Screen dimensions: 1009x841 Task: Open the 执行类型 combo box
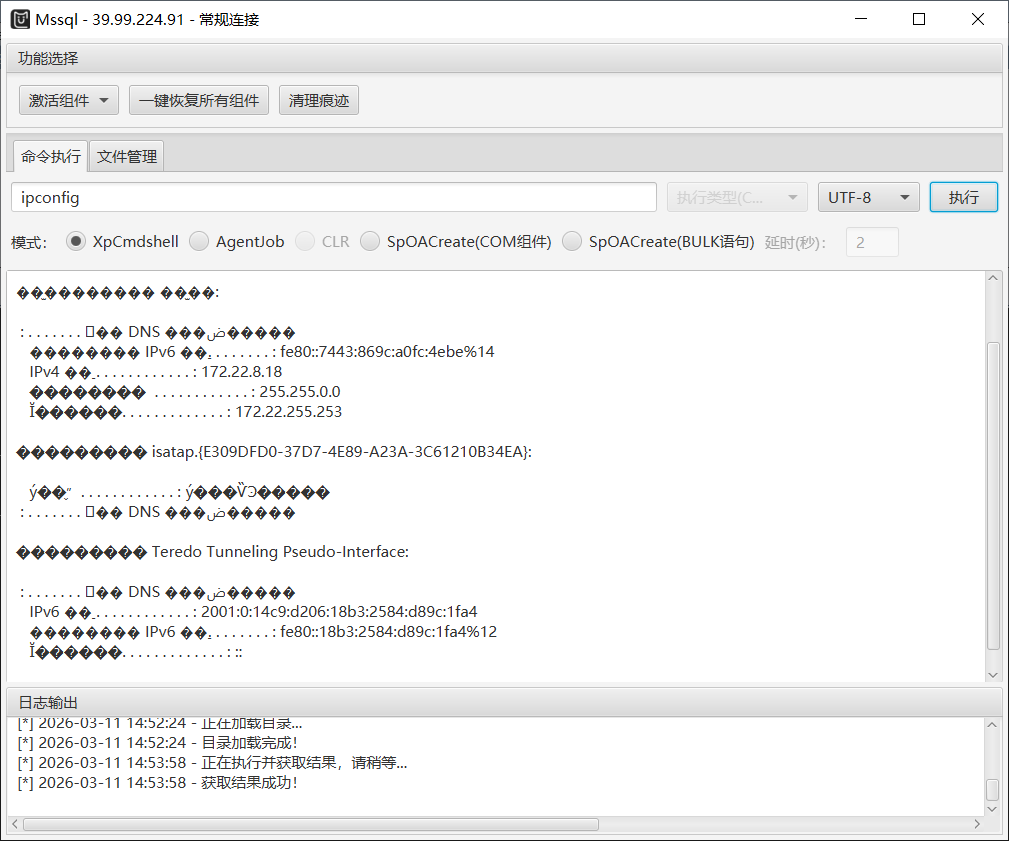(x=737, y=197)
